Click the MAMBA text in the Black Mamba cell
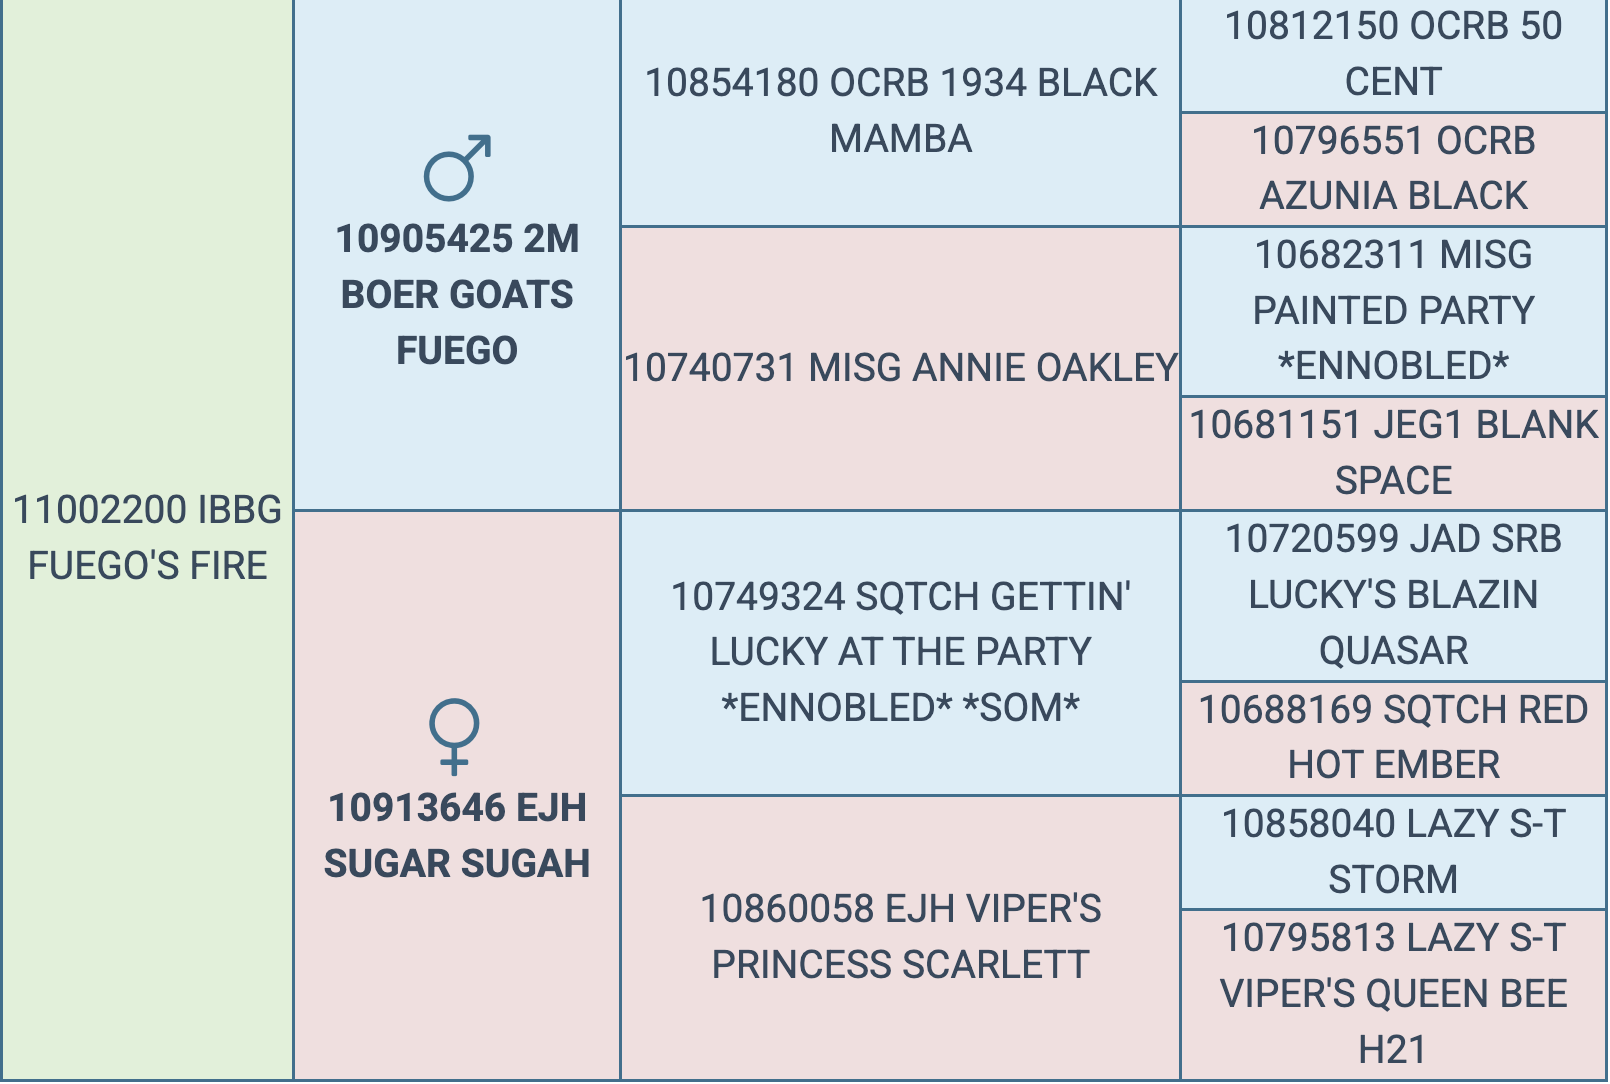 pyautogui.click(x=900, y=139)
